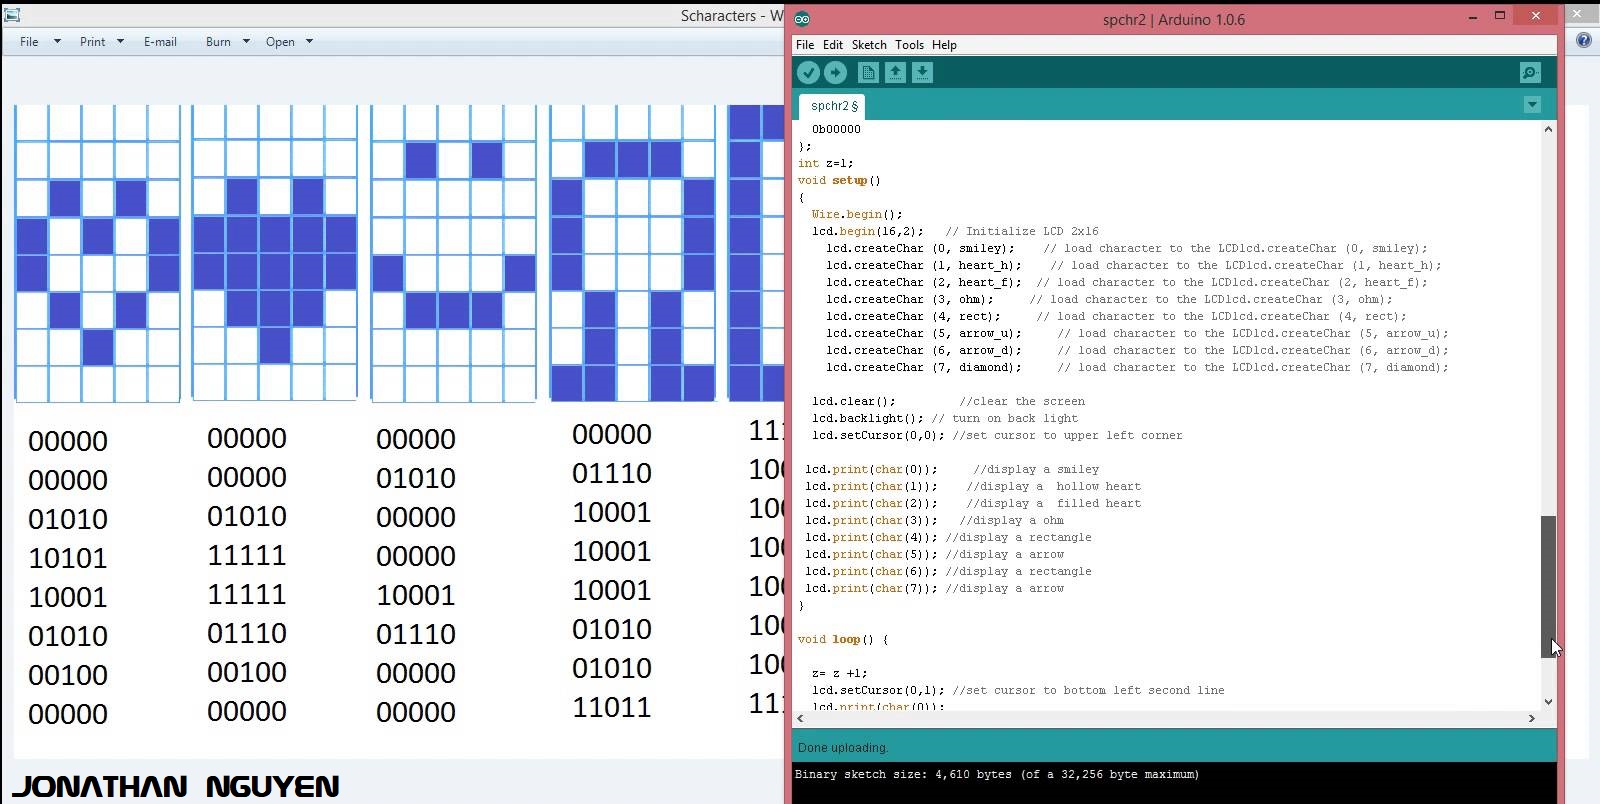Click the Verify checkmark button
1600x804 pixels.
point(808,72)
